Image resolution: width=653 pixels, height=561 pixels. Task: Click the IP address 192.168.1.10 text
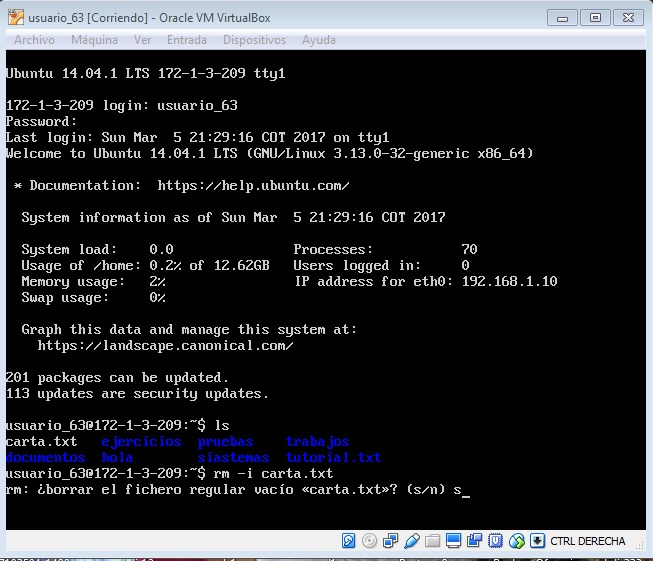tap(509, 282)
